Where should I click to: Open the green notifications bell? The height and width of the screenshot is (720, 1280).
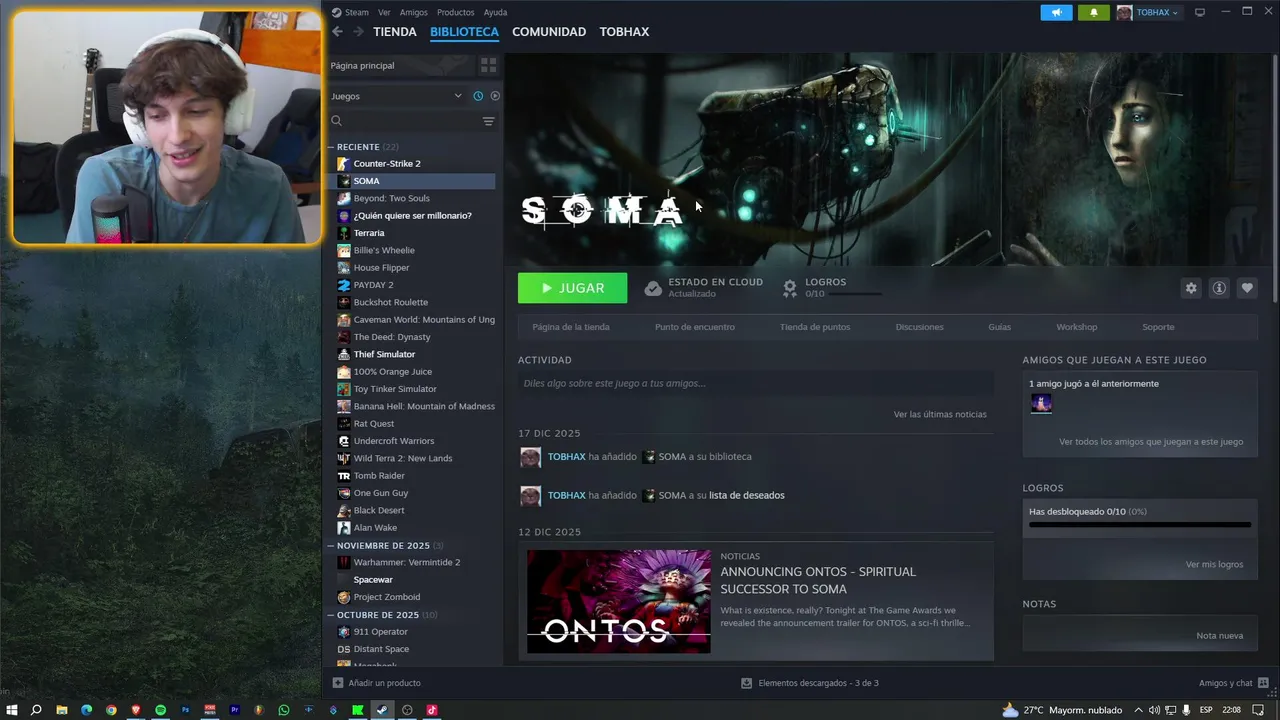click(1093, 12)
